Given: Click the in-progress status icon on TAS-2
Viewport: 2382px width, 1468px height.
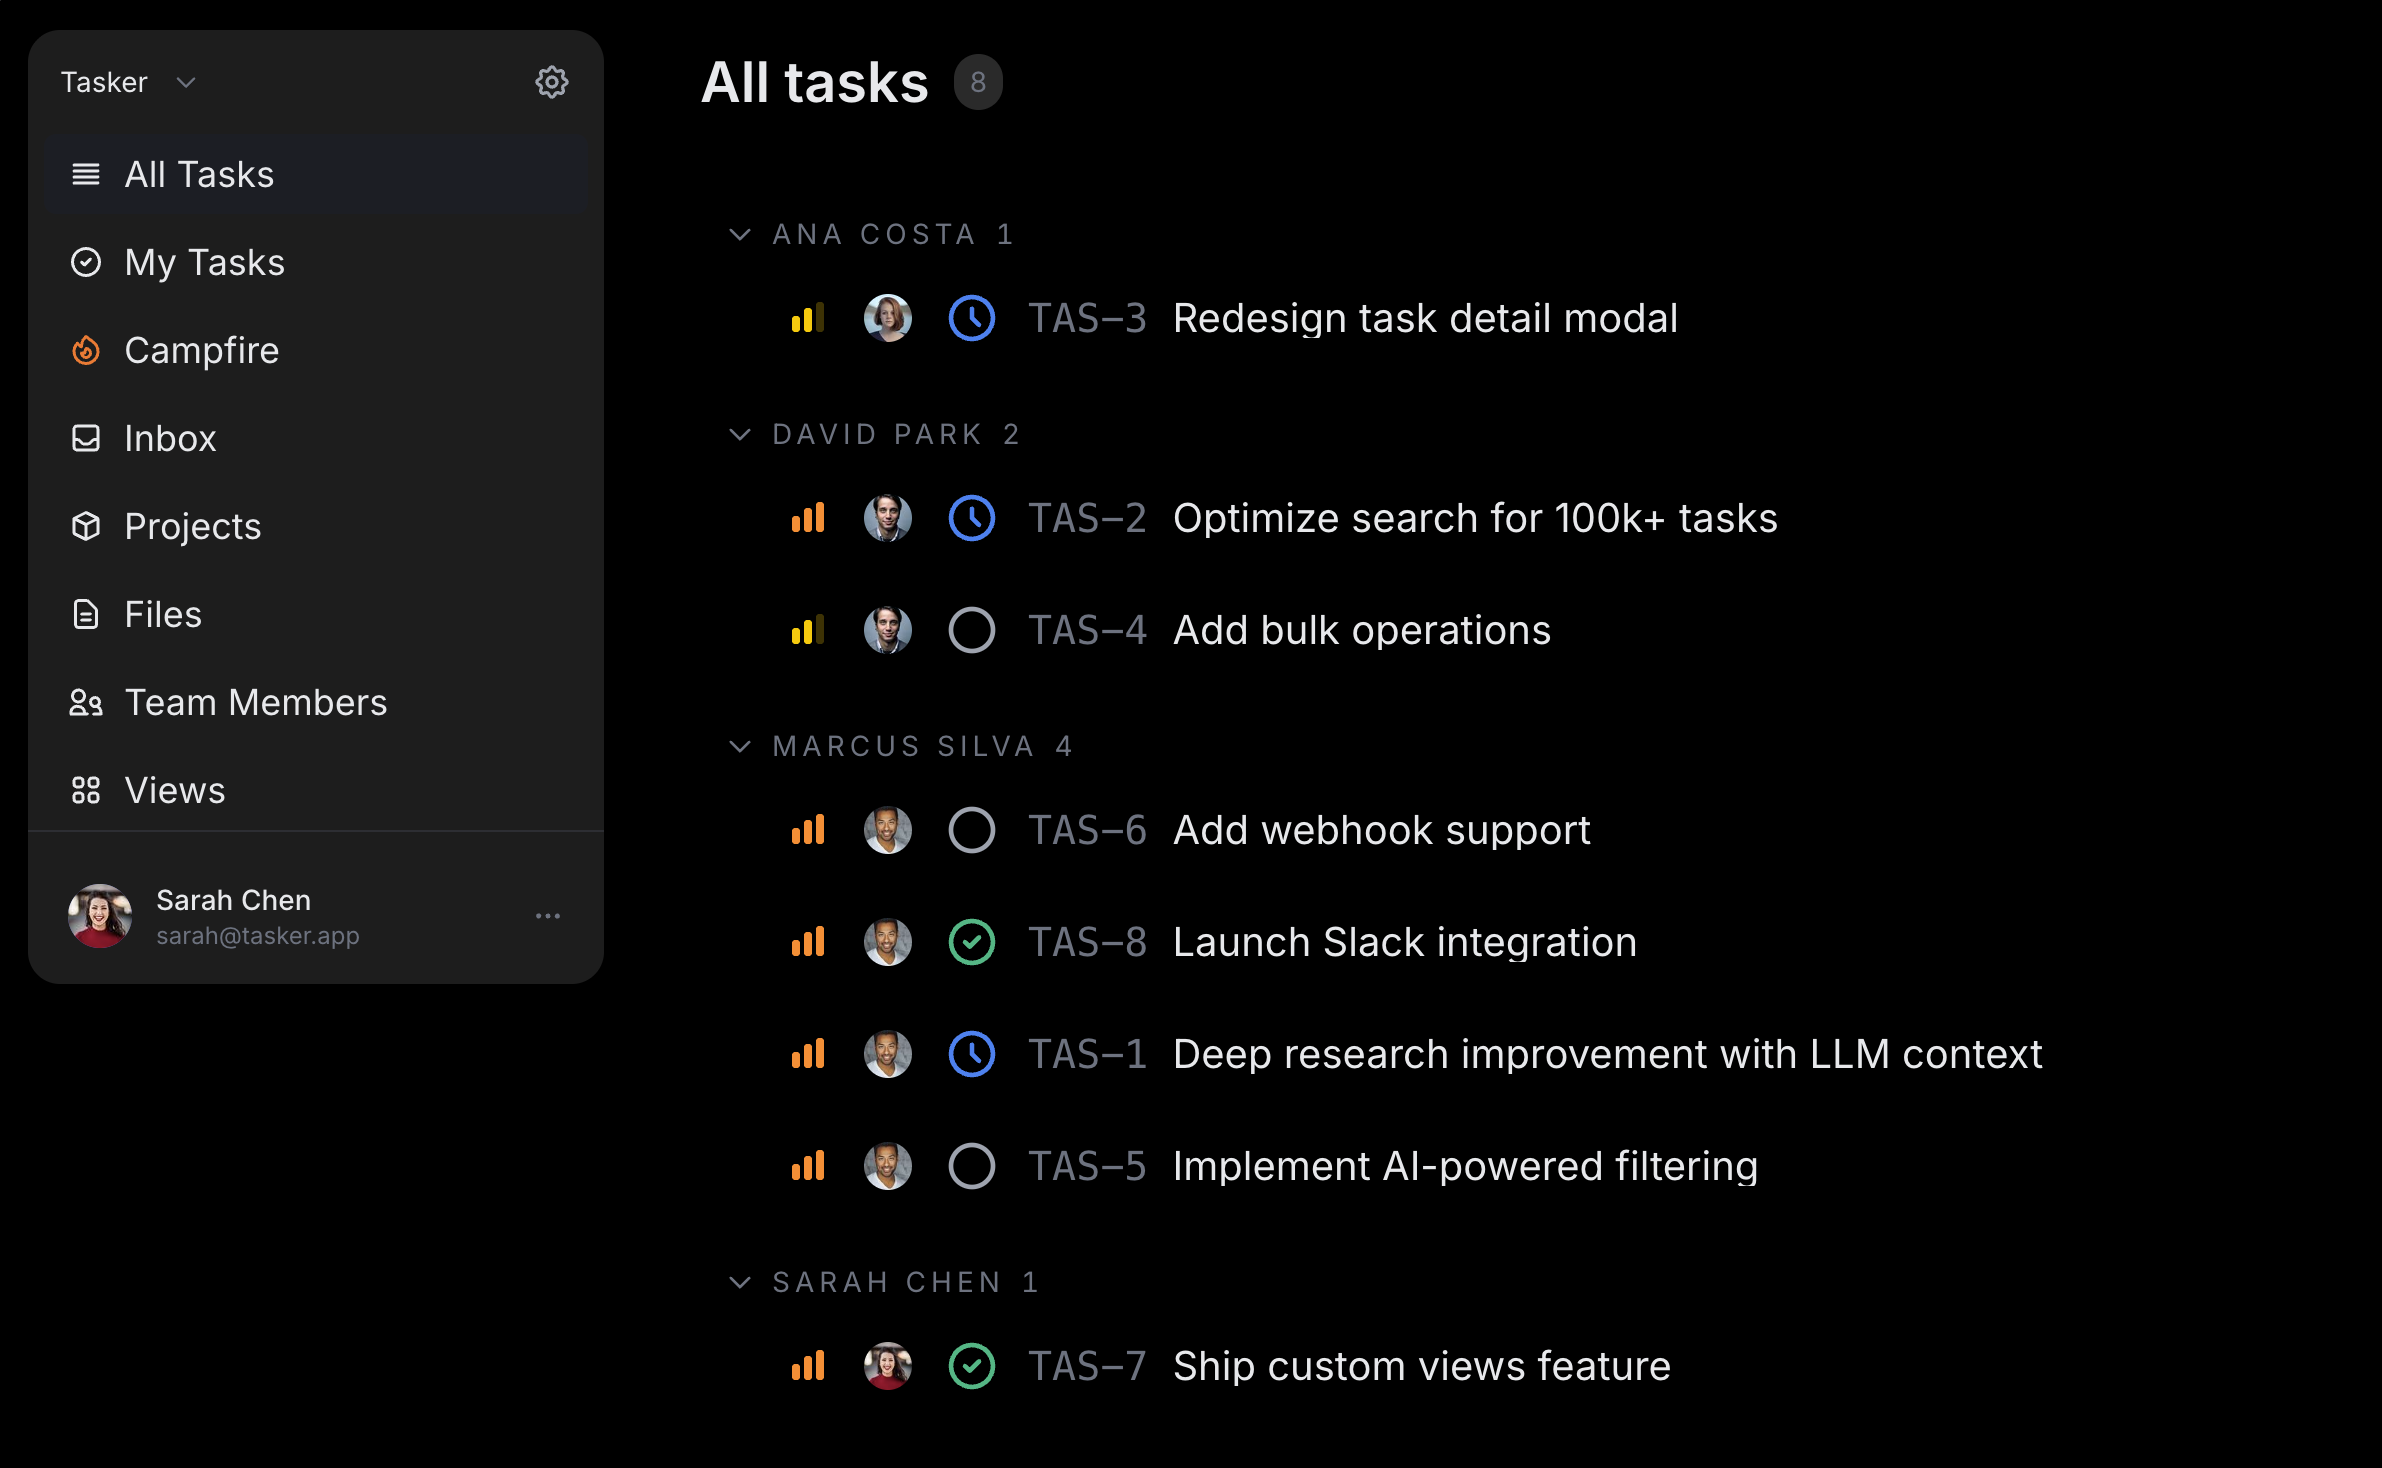Looking at the screenshot, I should [971, 518].
